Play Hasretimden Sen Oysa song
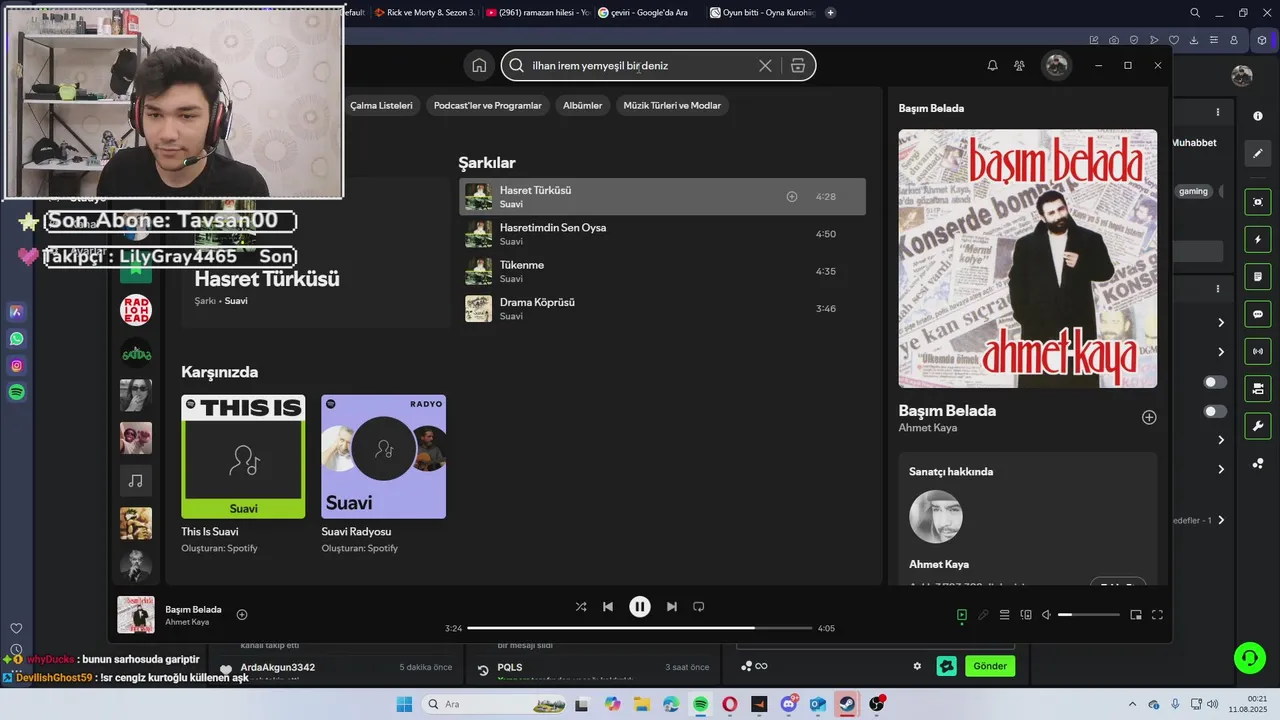Viewport: 1280px width, 720px height. click(662, 234)
